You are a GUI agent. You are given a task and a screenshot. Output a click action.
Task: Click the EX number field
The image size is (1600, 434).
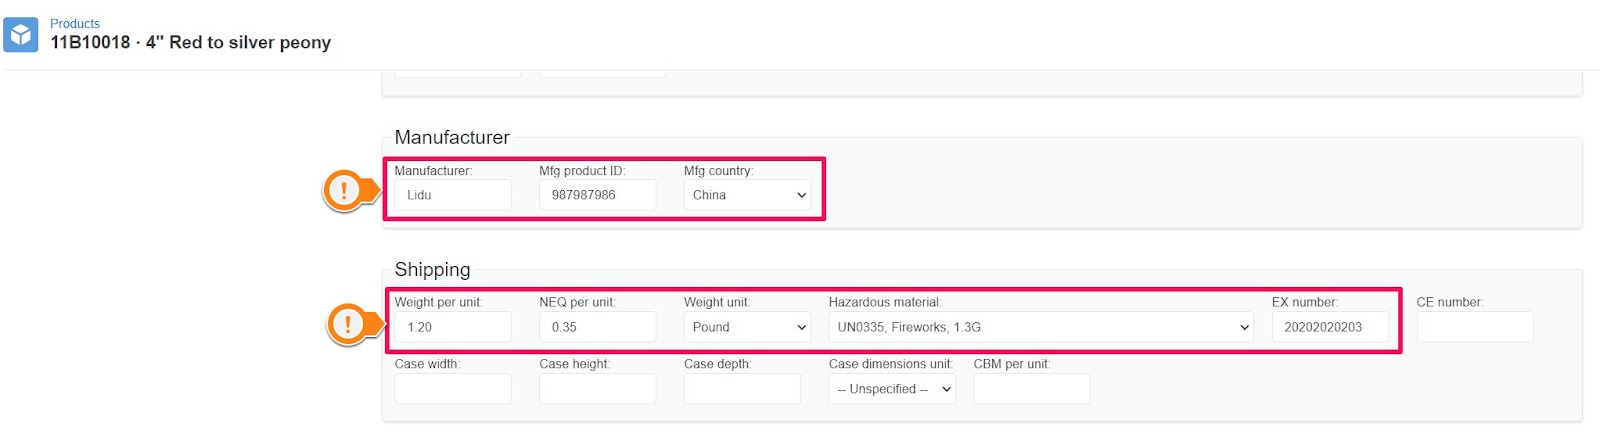click(x=1330, y=327)
